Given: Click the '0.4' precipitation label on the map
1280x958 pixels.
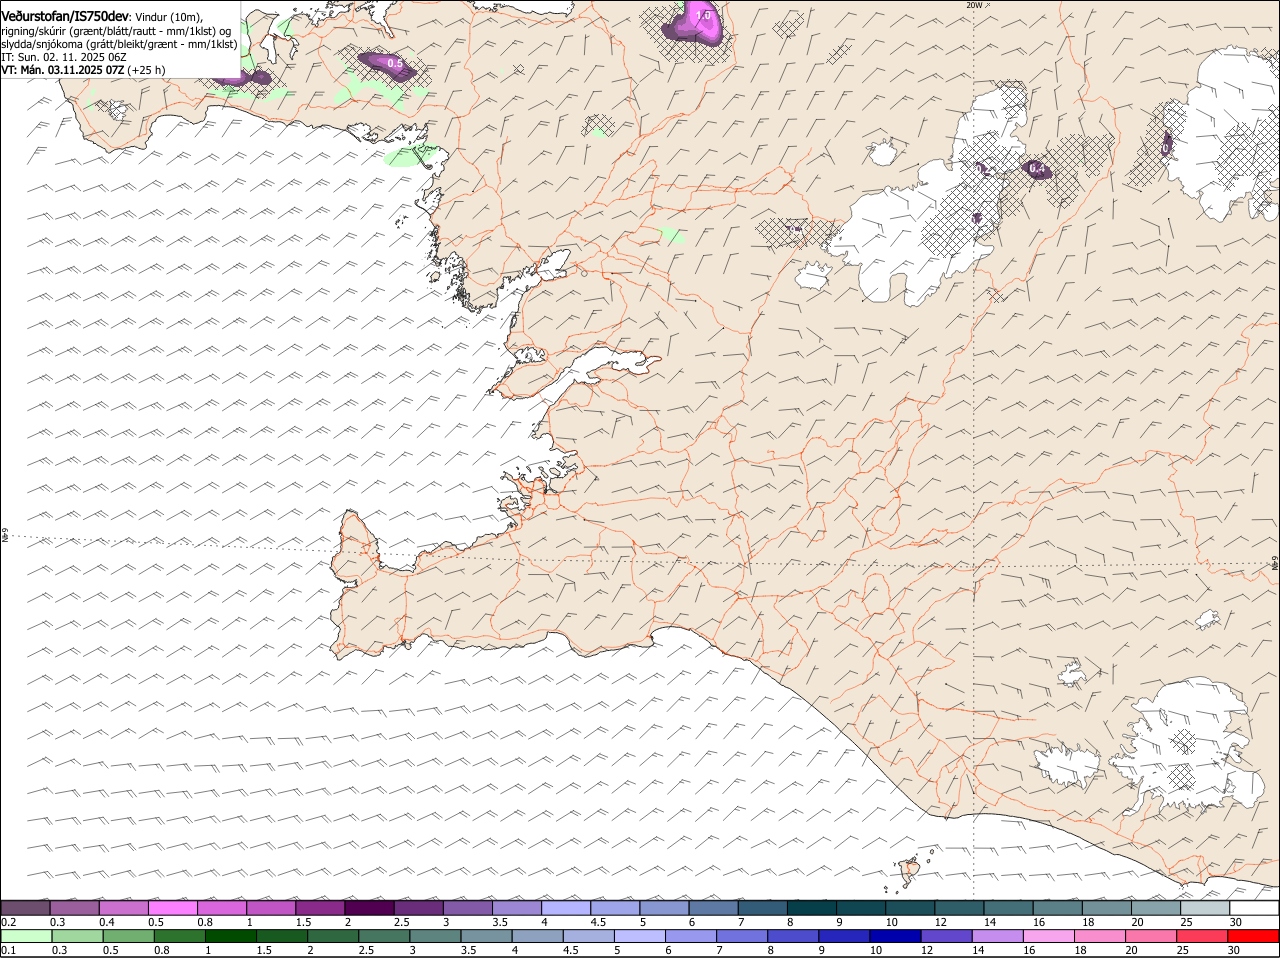Looking at the screenshot, I should [x=1037, y=169].
